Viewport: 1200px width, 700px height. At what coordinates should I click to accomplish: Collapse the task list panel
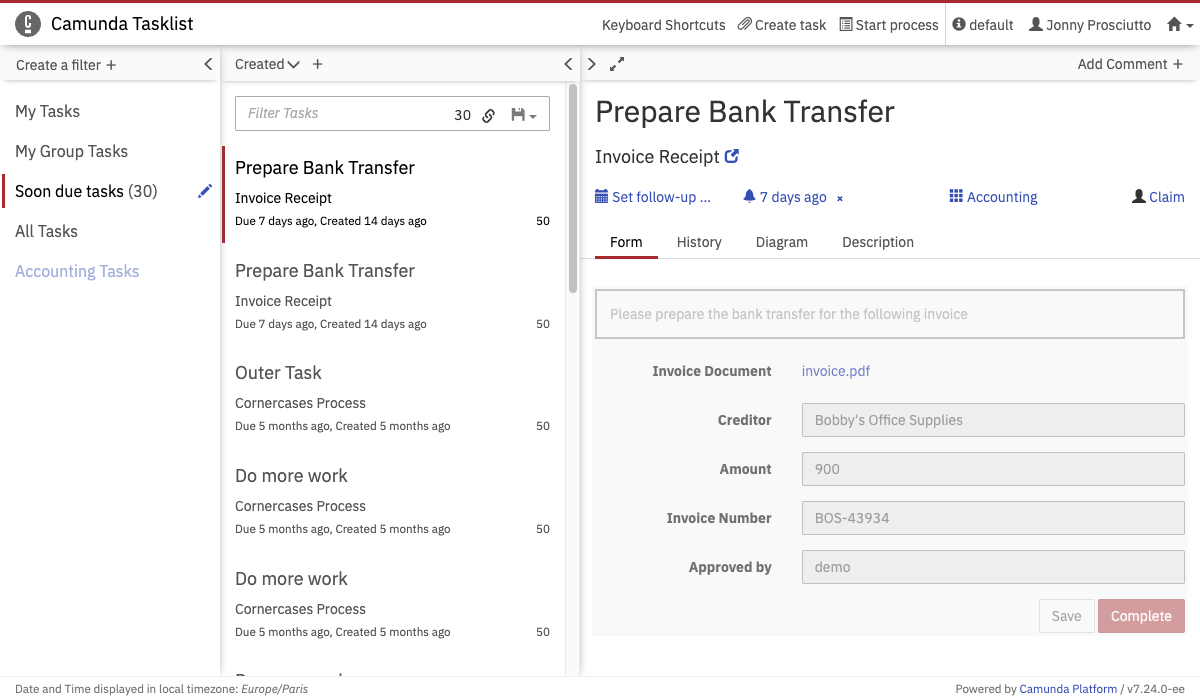coord(568,64)
